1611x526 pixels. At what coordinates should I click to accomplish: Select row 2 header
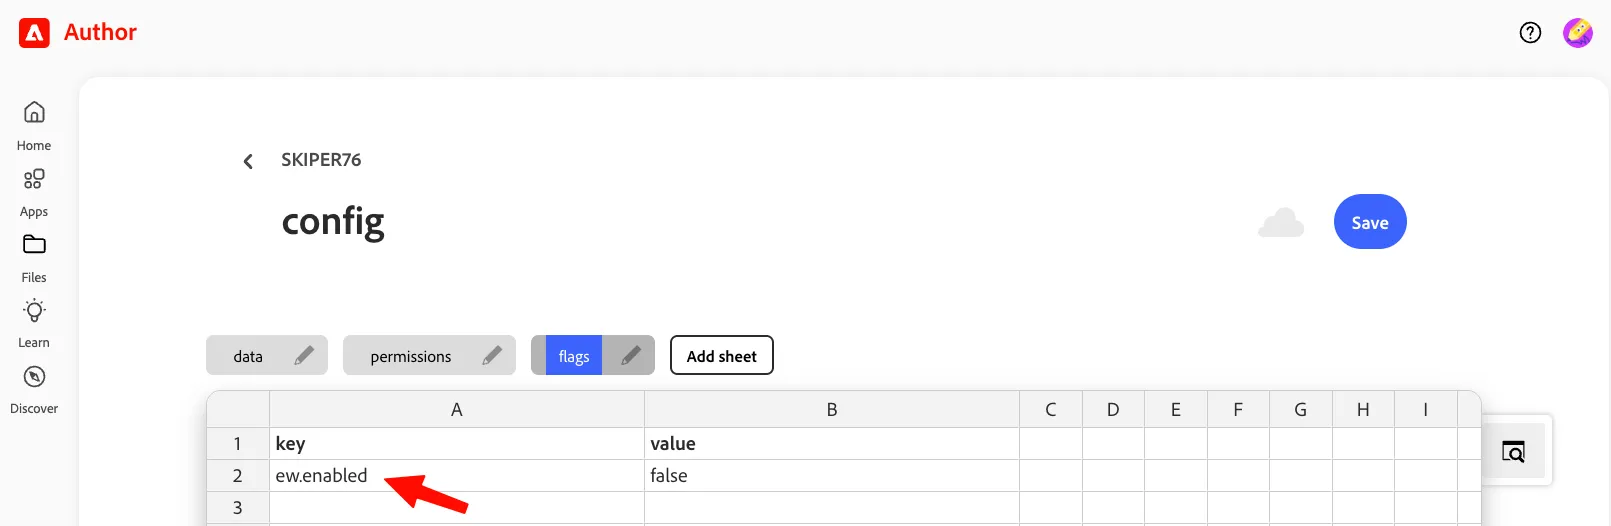click(x=238, y=475)
